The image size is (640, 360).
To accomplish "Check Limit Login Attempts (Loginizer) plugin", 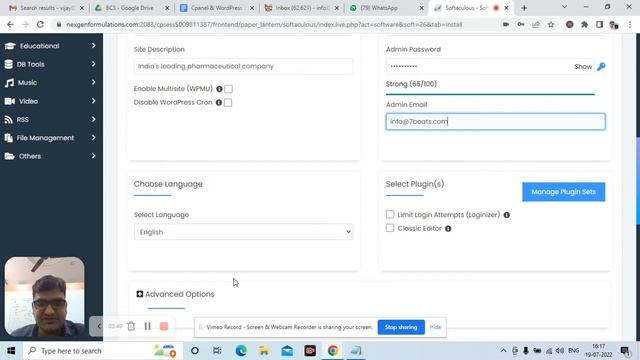I will coord(390,214).
